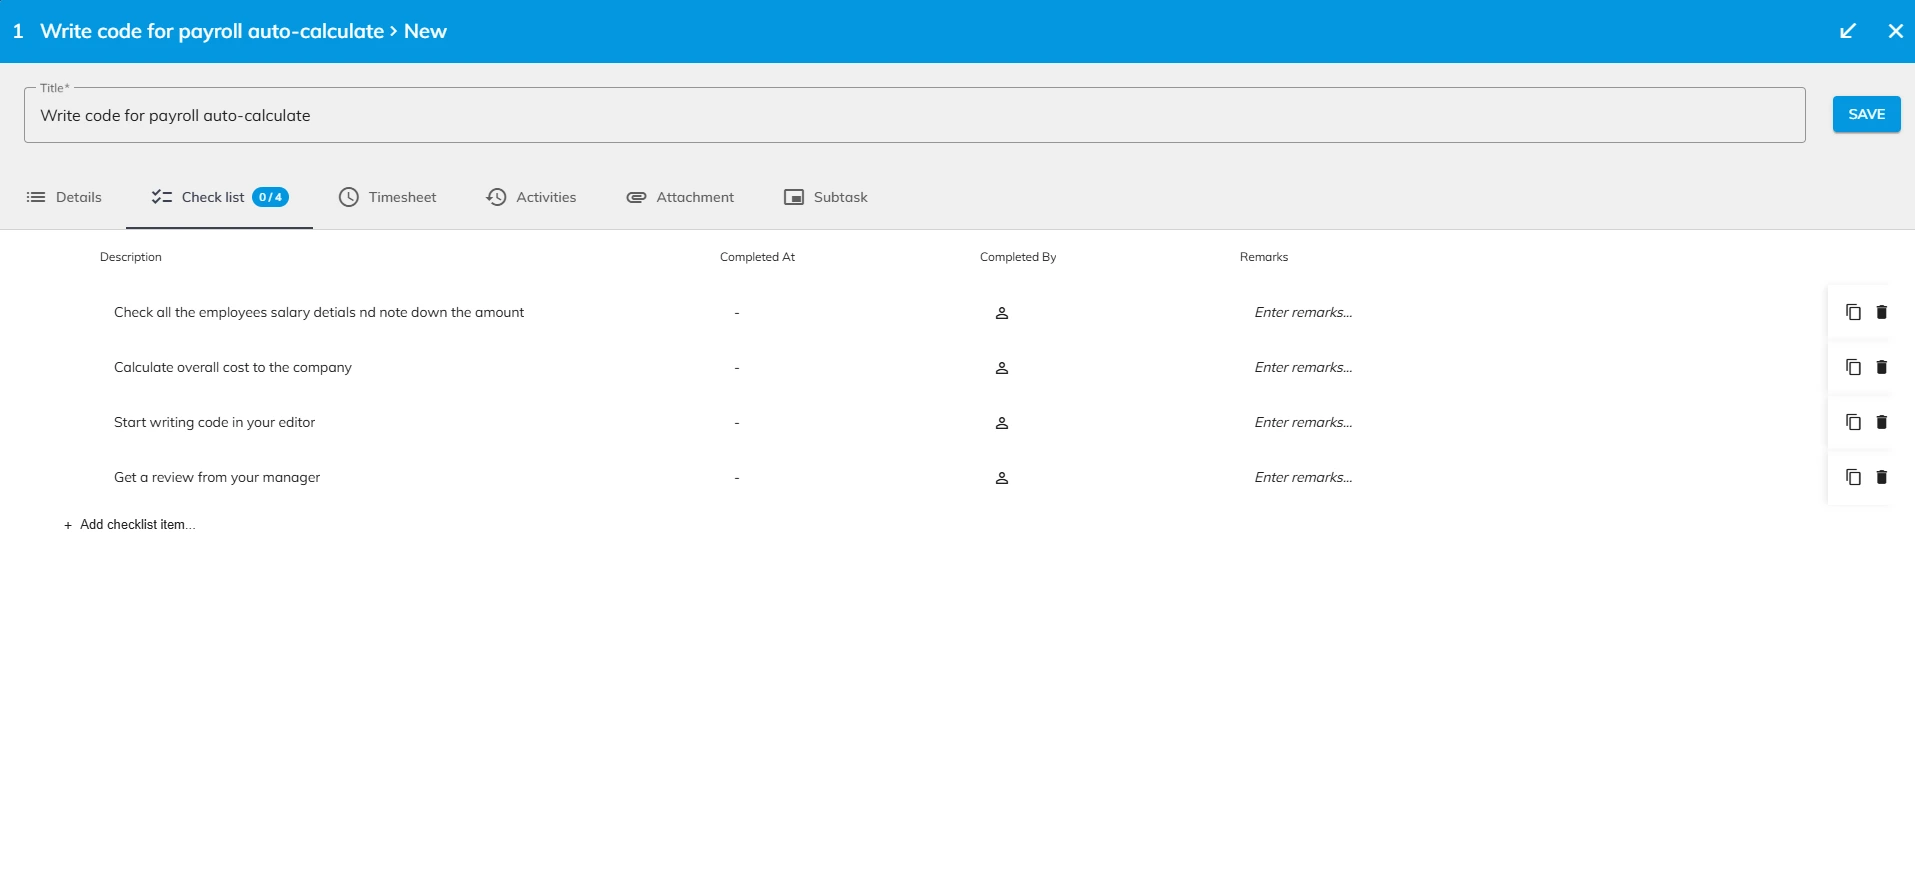The width and height of the screenshot is (1915, 872).
Task: Go to the Activities tab
Action: pos(531,197)
